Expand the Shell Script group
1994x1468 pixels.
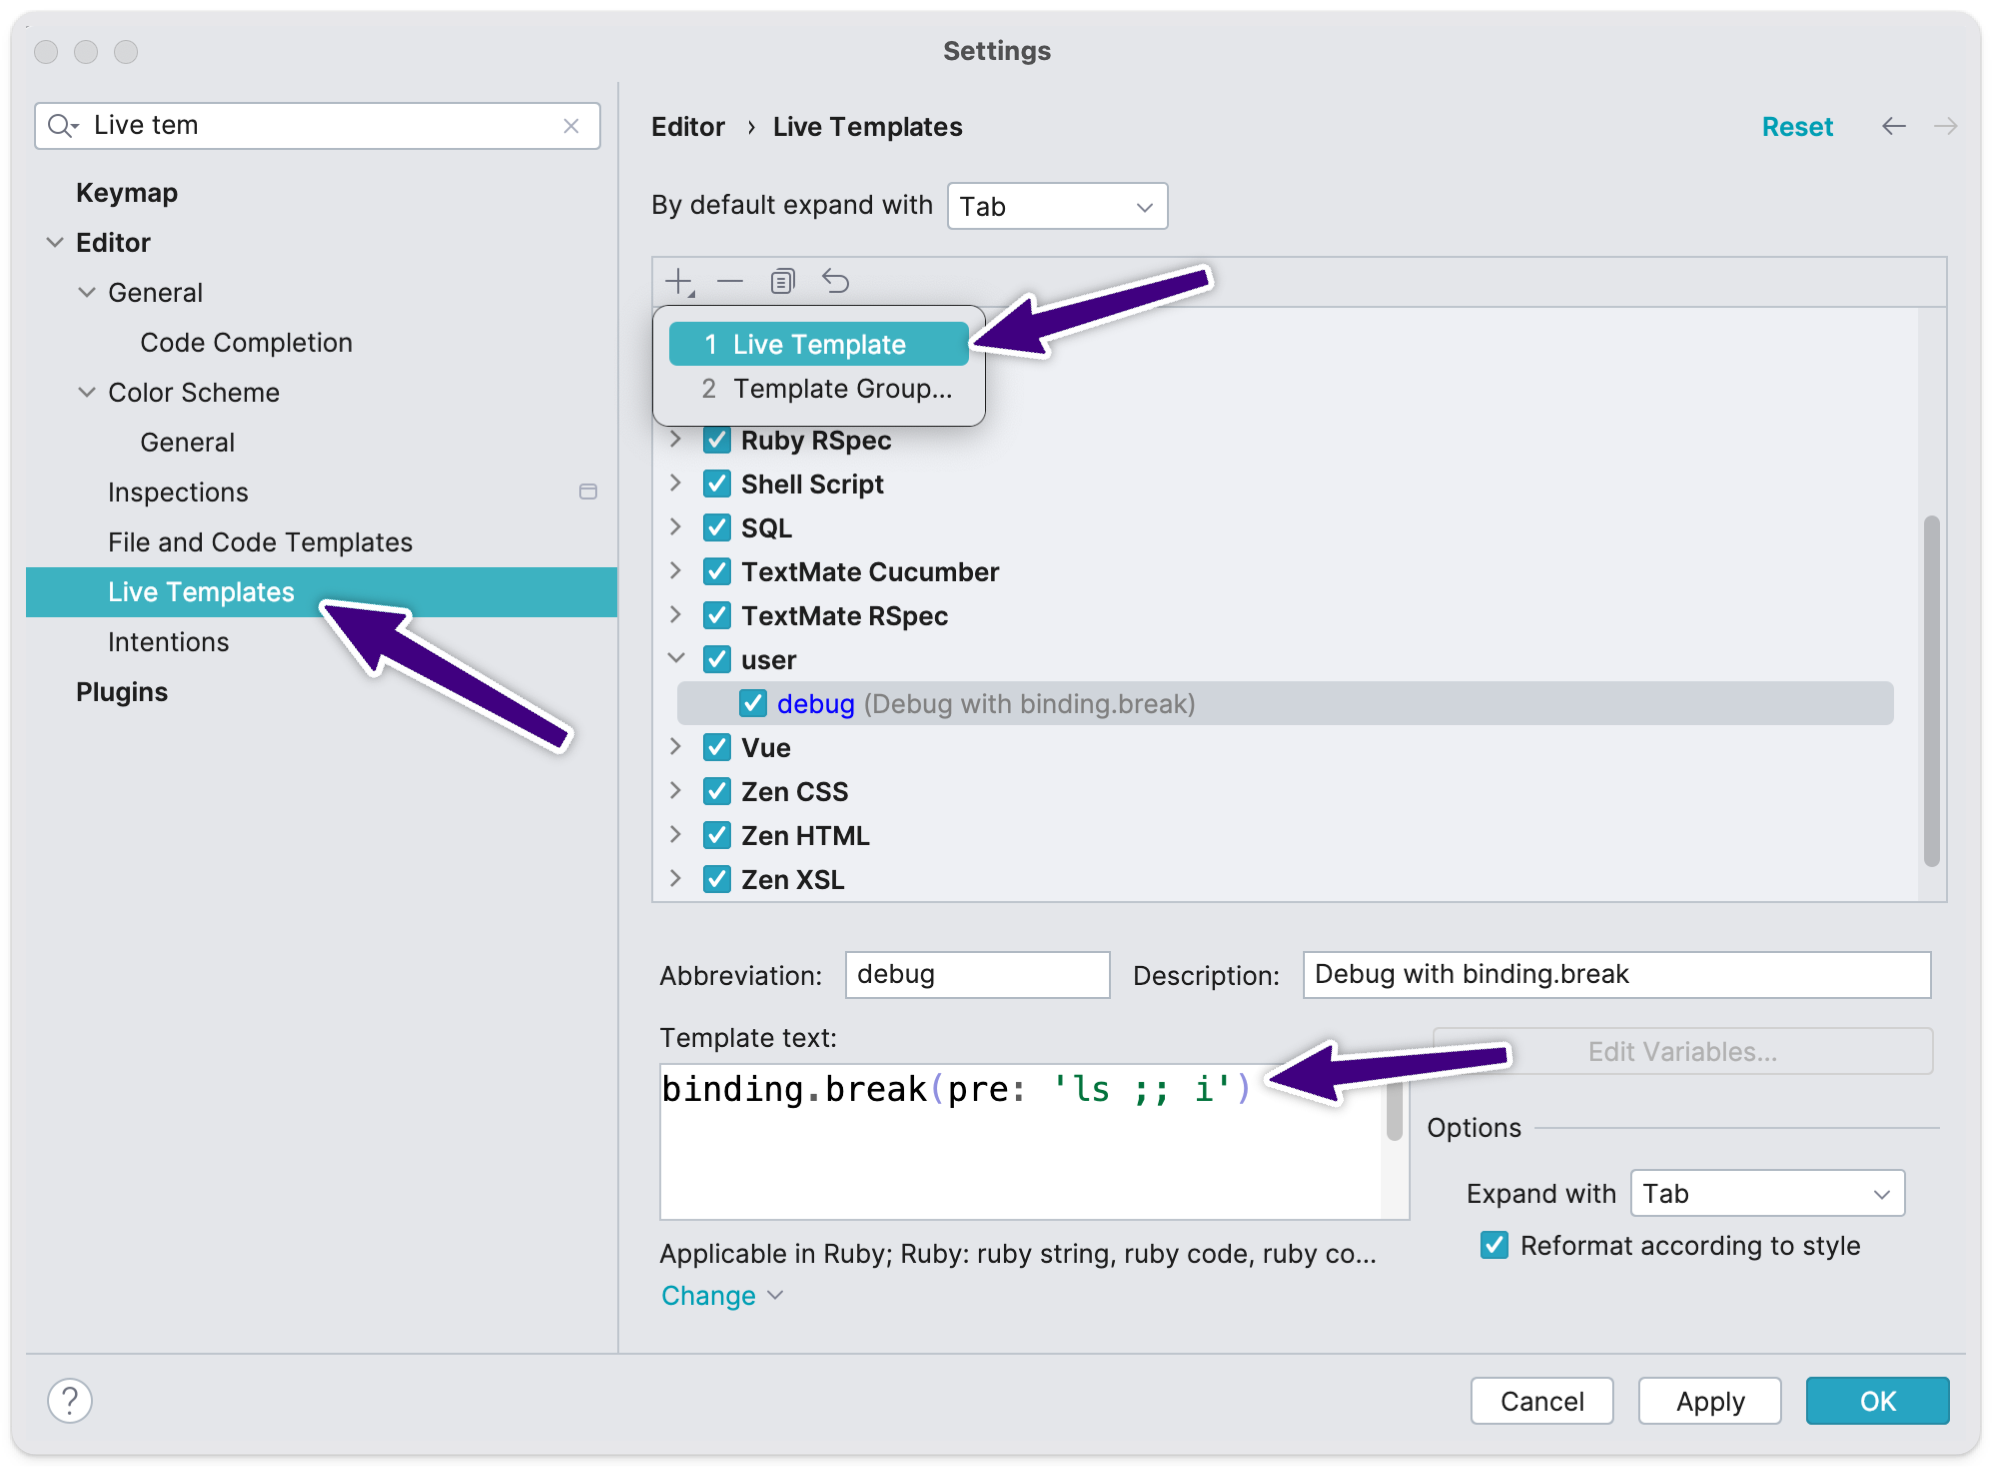(676, 484)
